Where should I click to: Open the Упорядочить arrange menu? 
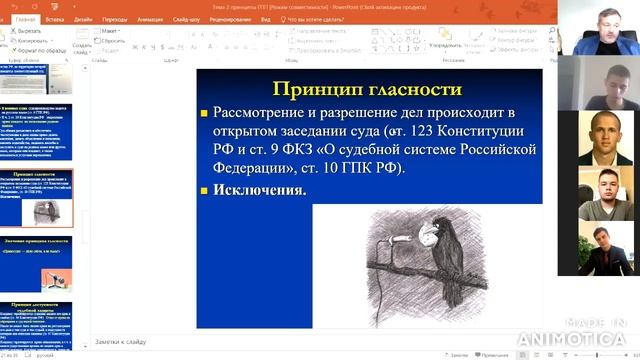click(445, 39)
